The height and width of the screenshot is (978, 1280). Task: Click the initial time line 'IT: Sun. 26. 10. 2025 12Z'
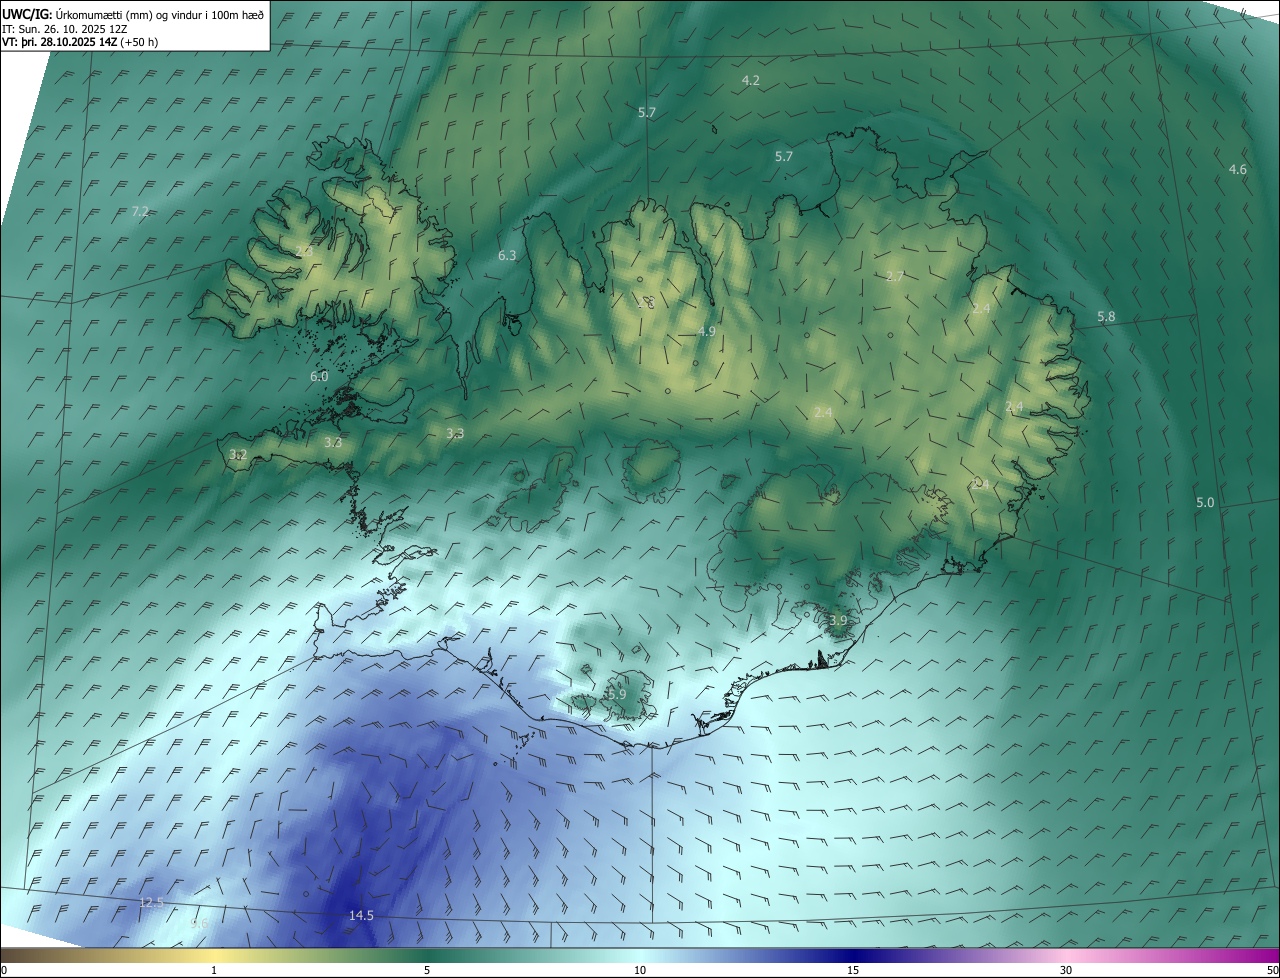tap(64, 29)
